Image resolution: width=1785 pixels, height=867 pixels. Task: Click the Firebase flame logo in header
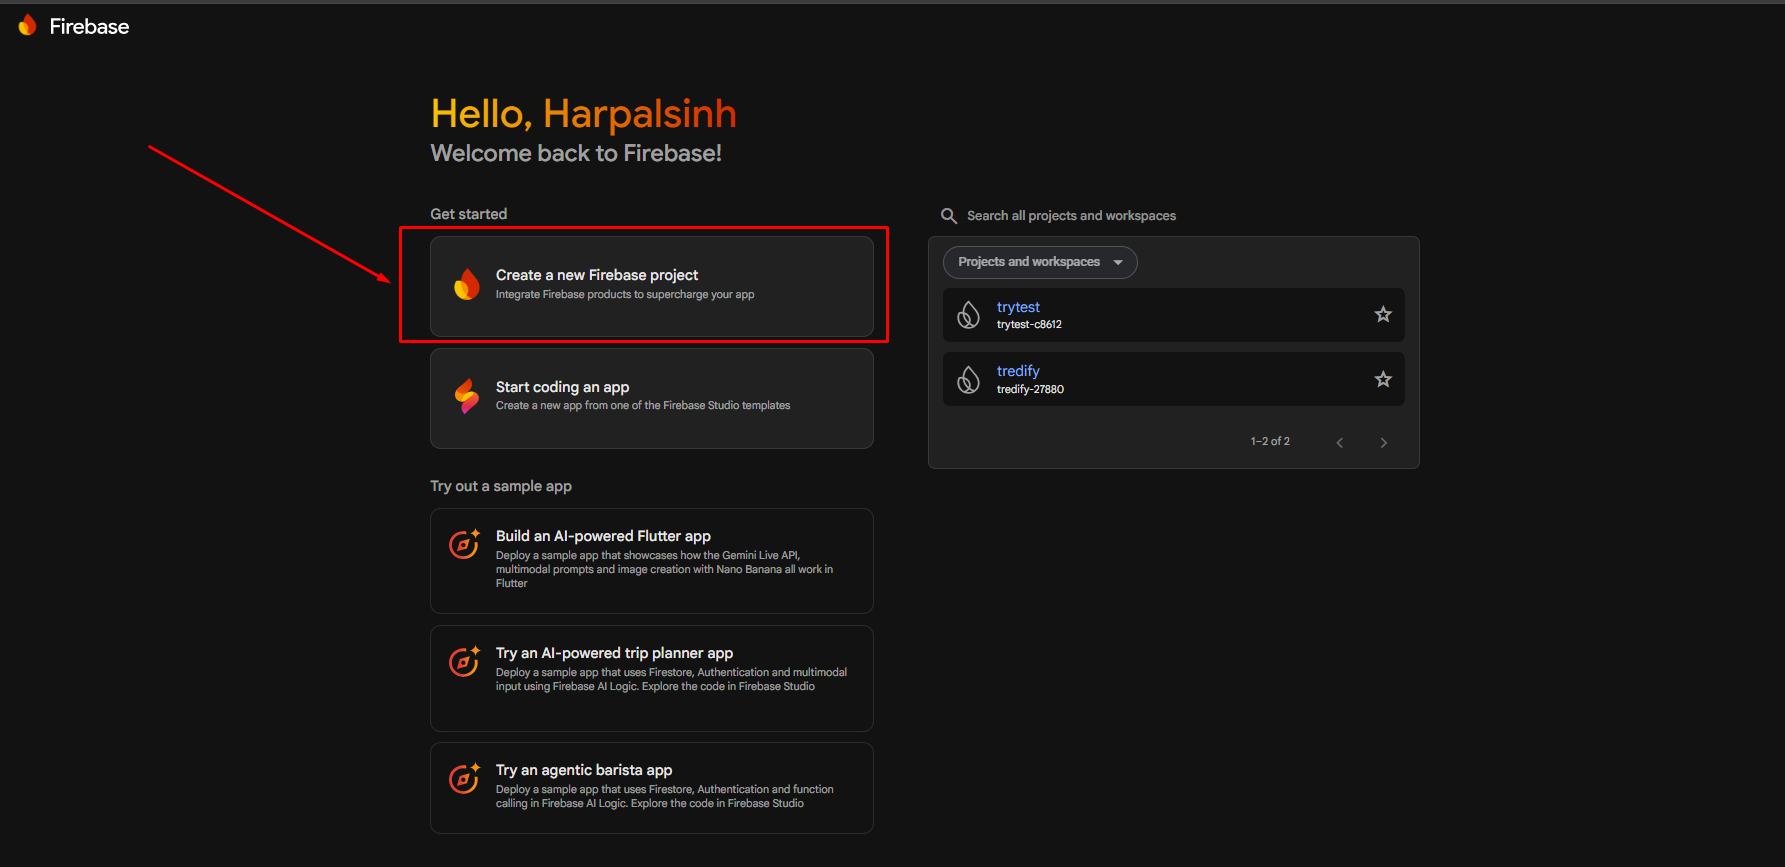click(x=28, y=26)
